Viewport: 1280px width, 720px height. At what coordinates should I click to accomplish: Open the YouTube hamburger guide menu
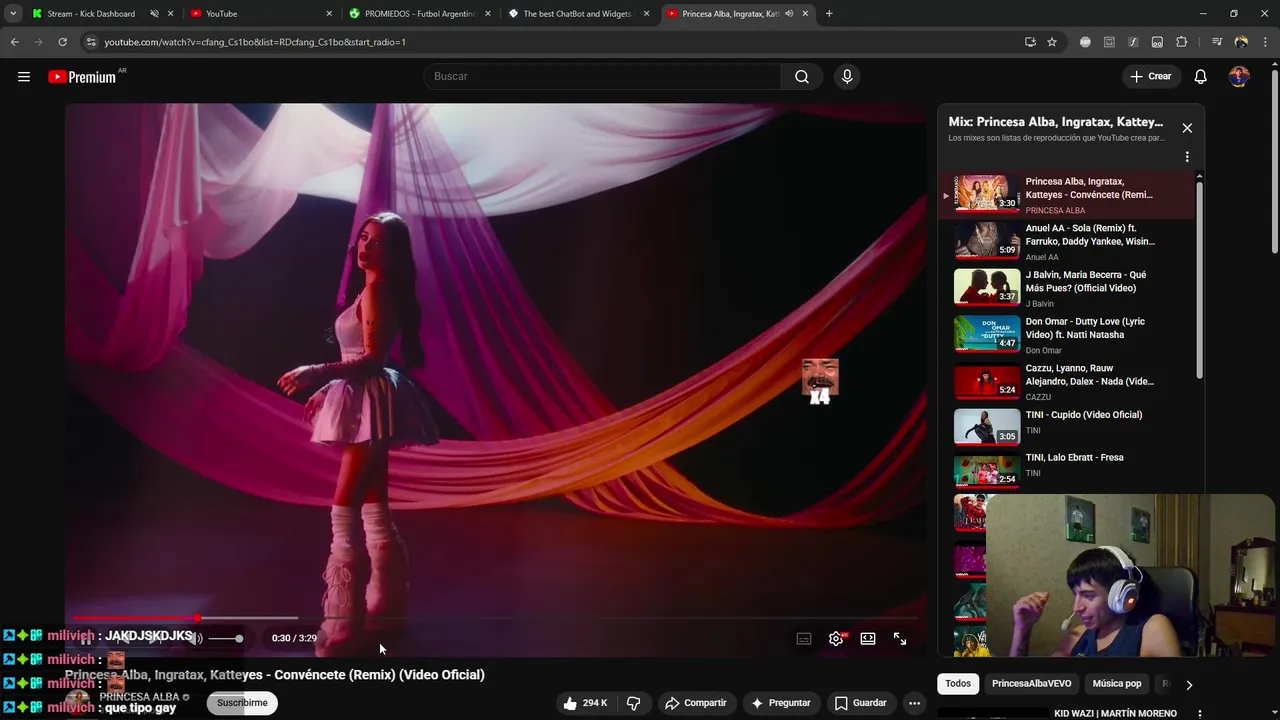pyautogui.click(x=24, y=77)
